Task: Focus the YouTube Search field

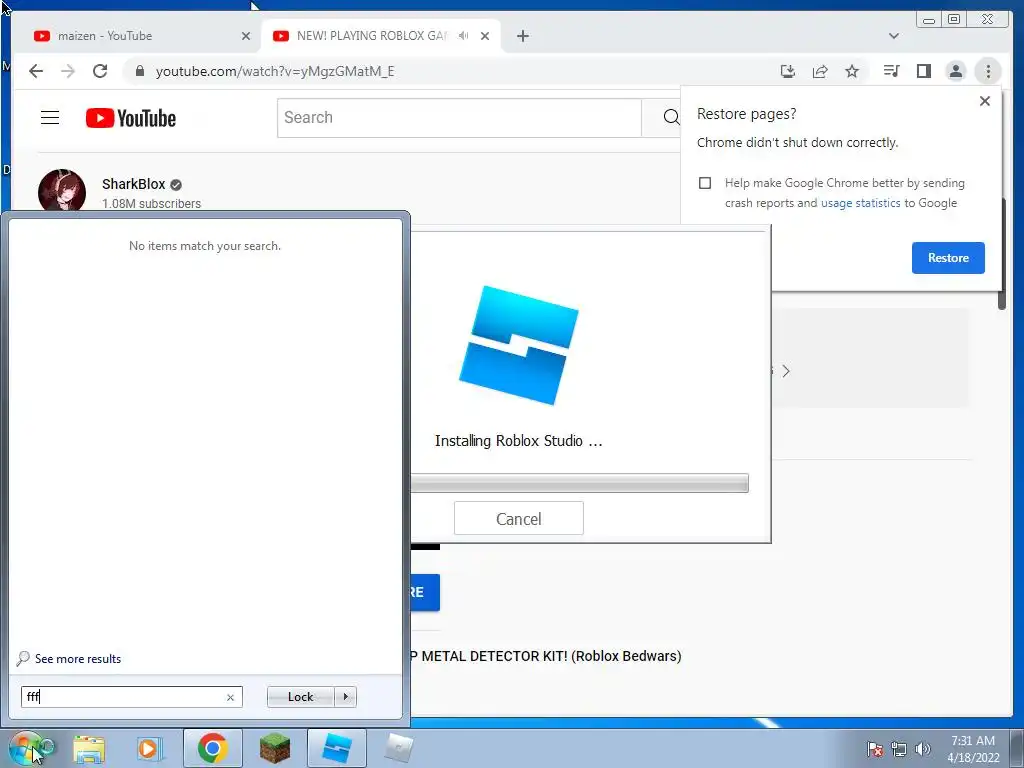Action: [459, 118]
